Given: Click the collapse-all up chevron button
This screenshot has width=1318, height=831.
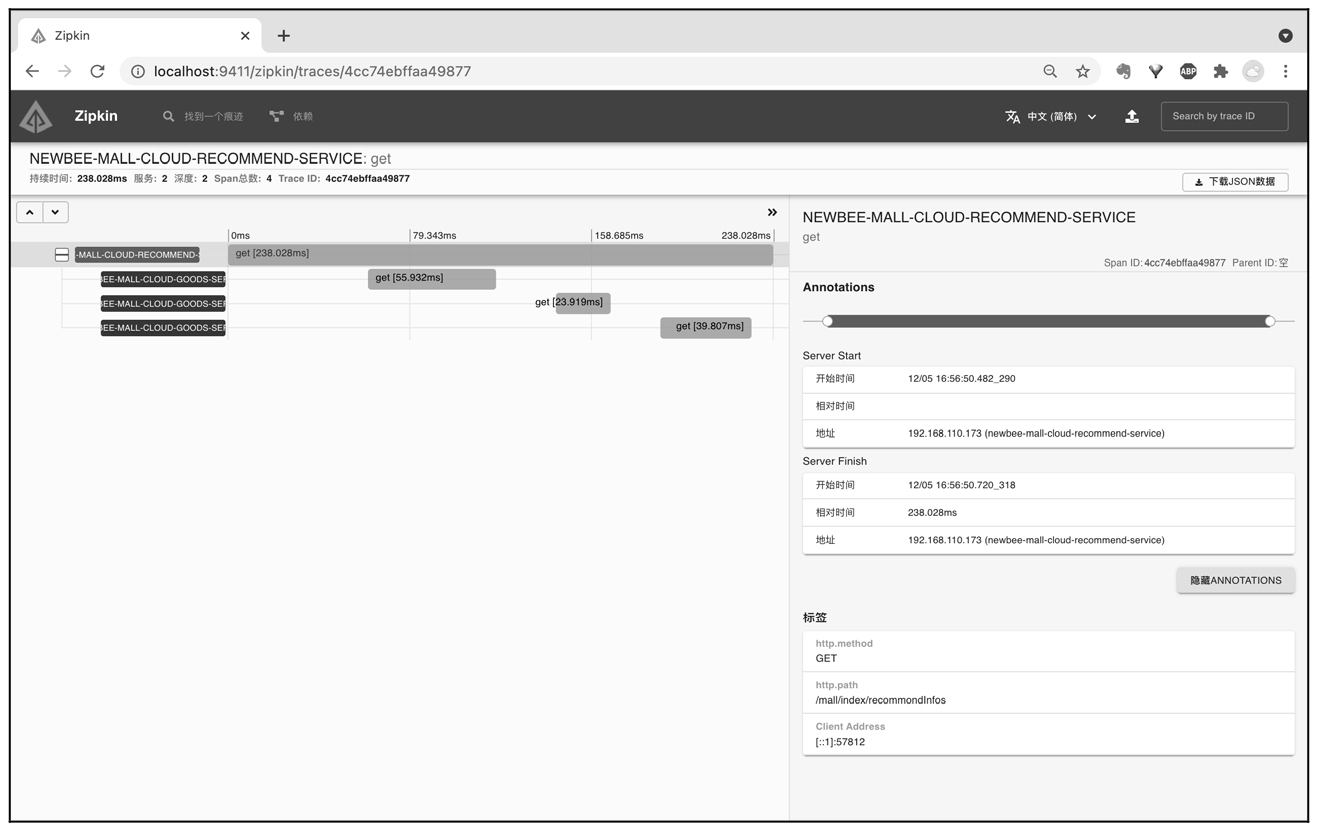Looking at the screenshot, I should pyautogui.click(x=30, y=212).
